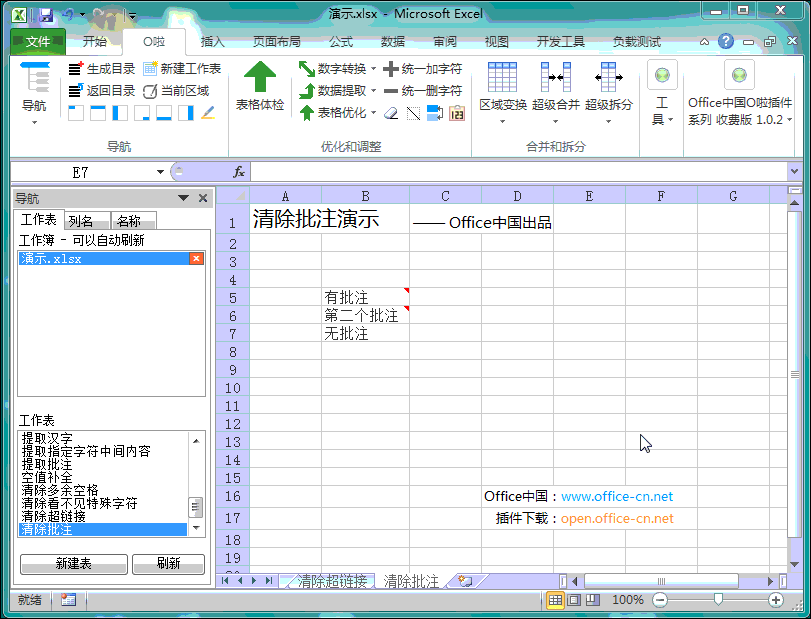
Task: Click the fx insert function button
Action: tap(238, 172)
